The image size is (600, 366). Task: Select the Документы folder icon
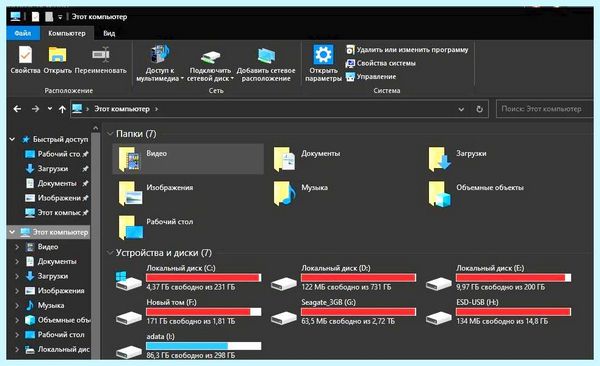coord(284,159)
